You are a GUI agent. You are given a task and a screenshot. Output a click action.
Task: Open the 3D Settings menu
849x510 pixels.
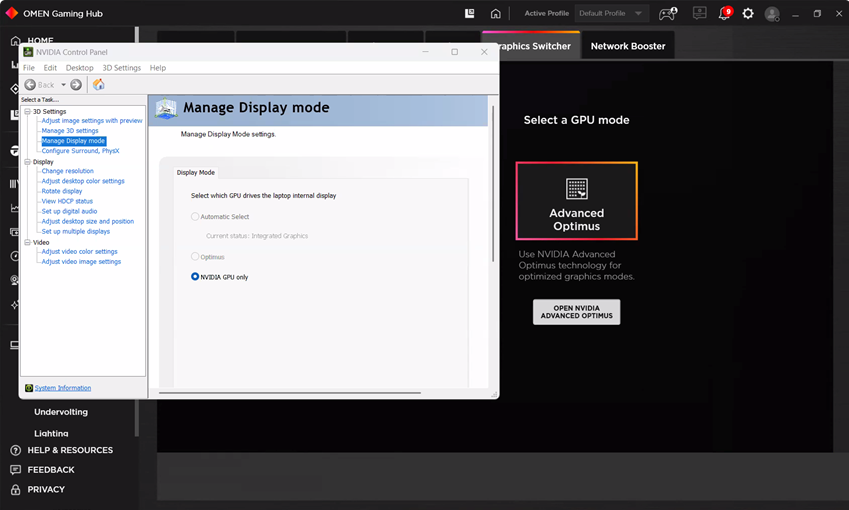pos(122,68)
